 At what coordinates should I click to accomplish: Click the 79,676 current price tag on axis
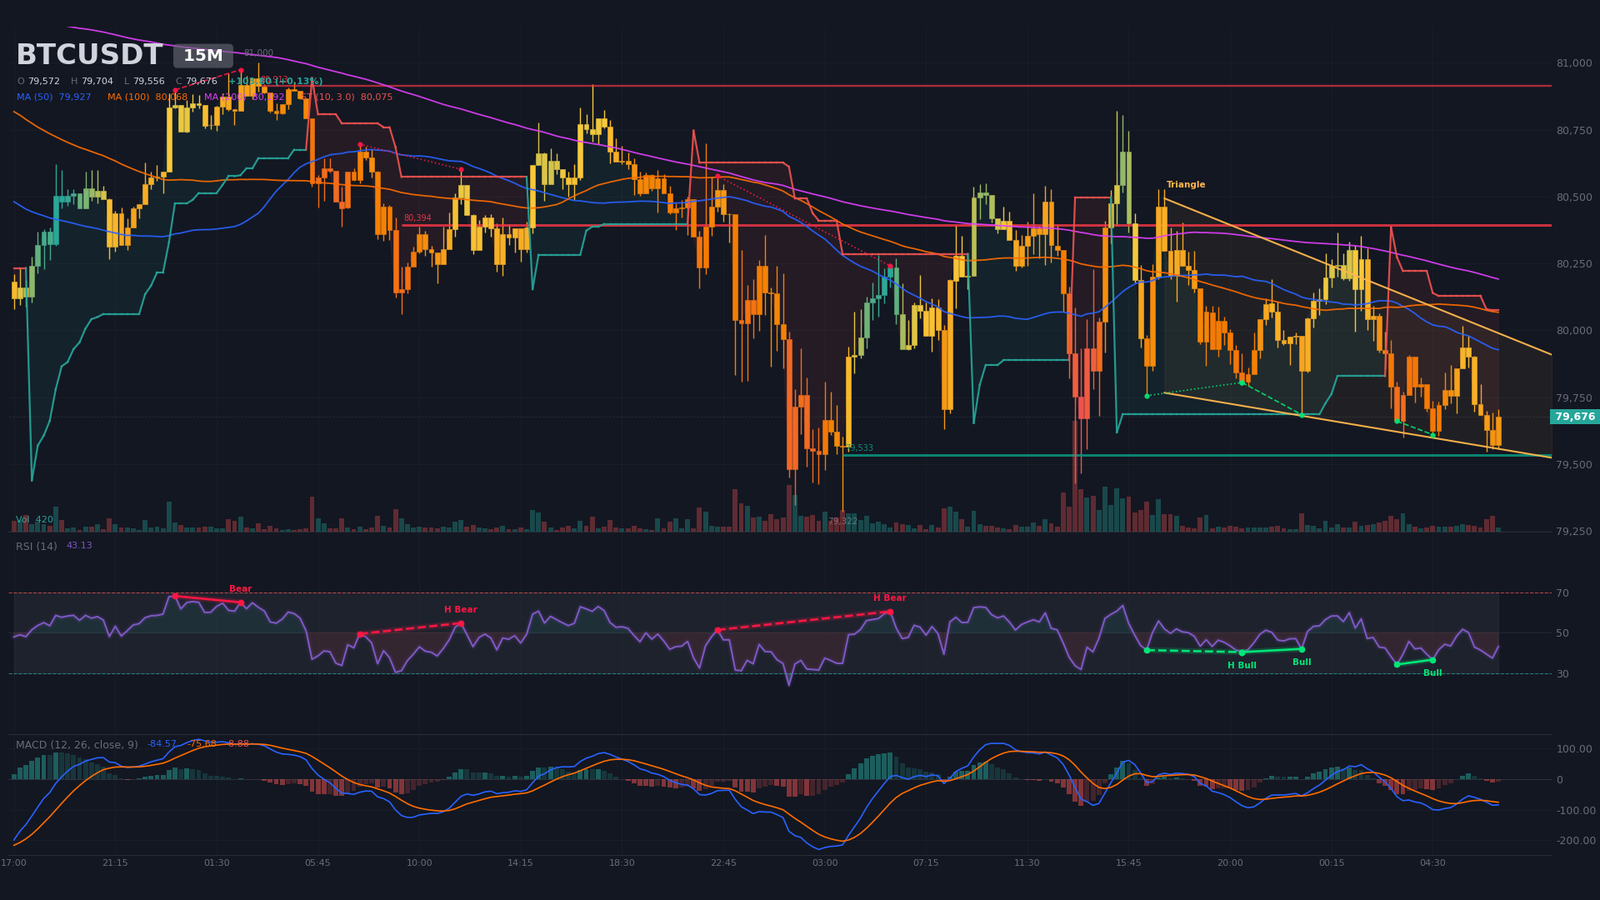pos(1575,417)
